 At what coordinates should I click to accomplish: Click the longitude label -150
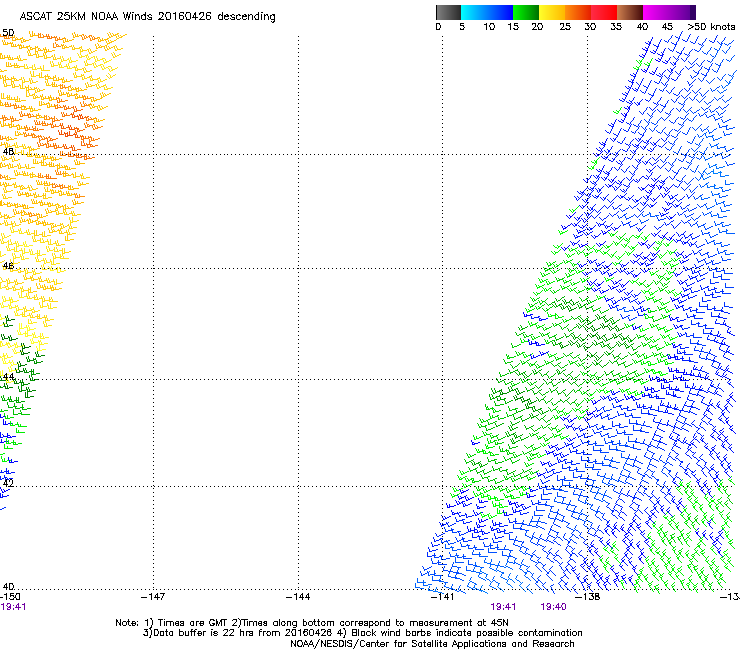pos(10,597)
